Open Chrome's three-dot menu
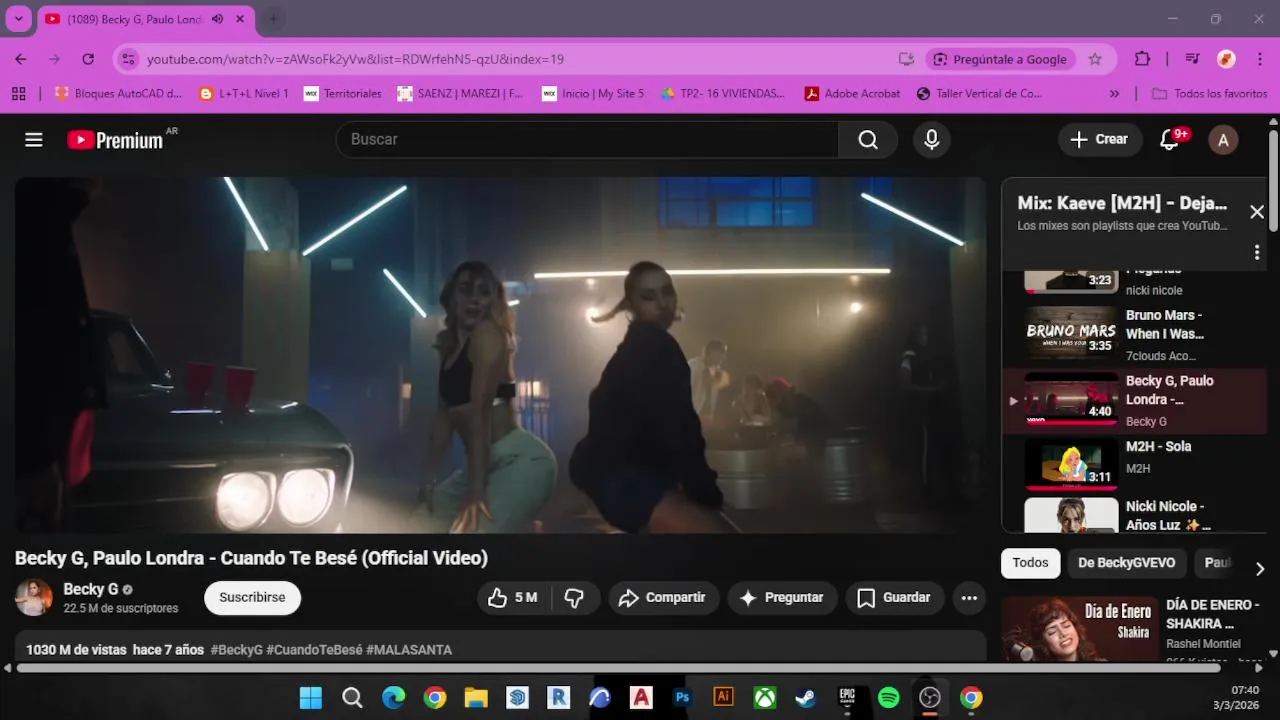Image resolution: width=1280 pixels, height=720 pixels. (x=1260, y=59)
